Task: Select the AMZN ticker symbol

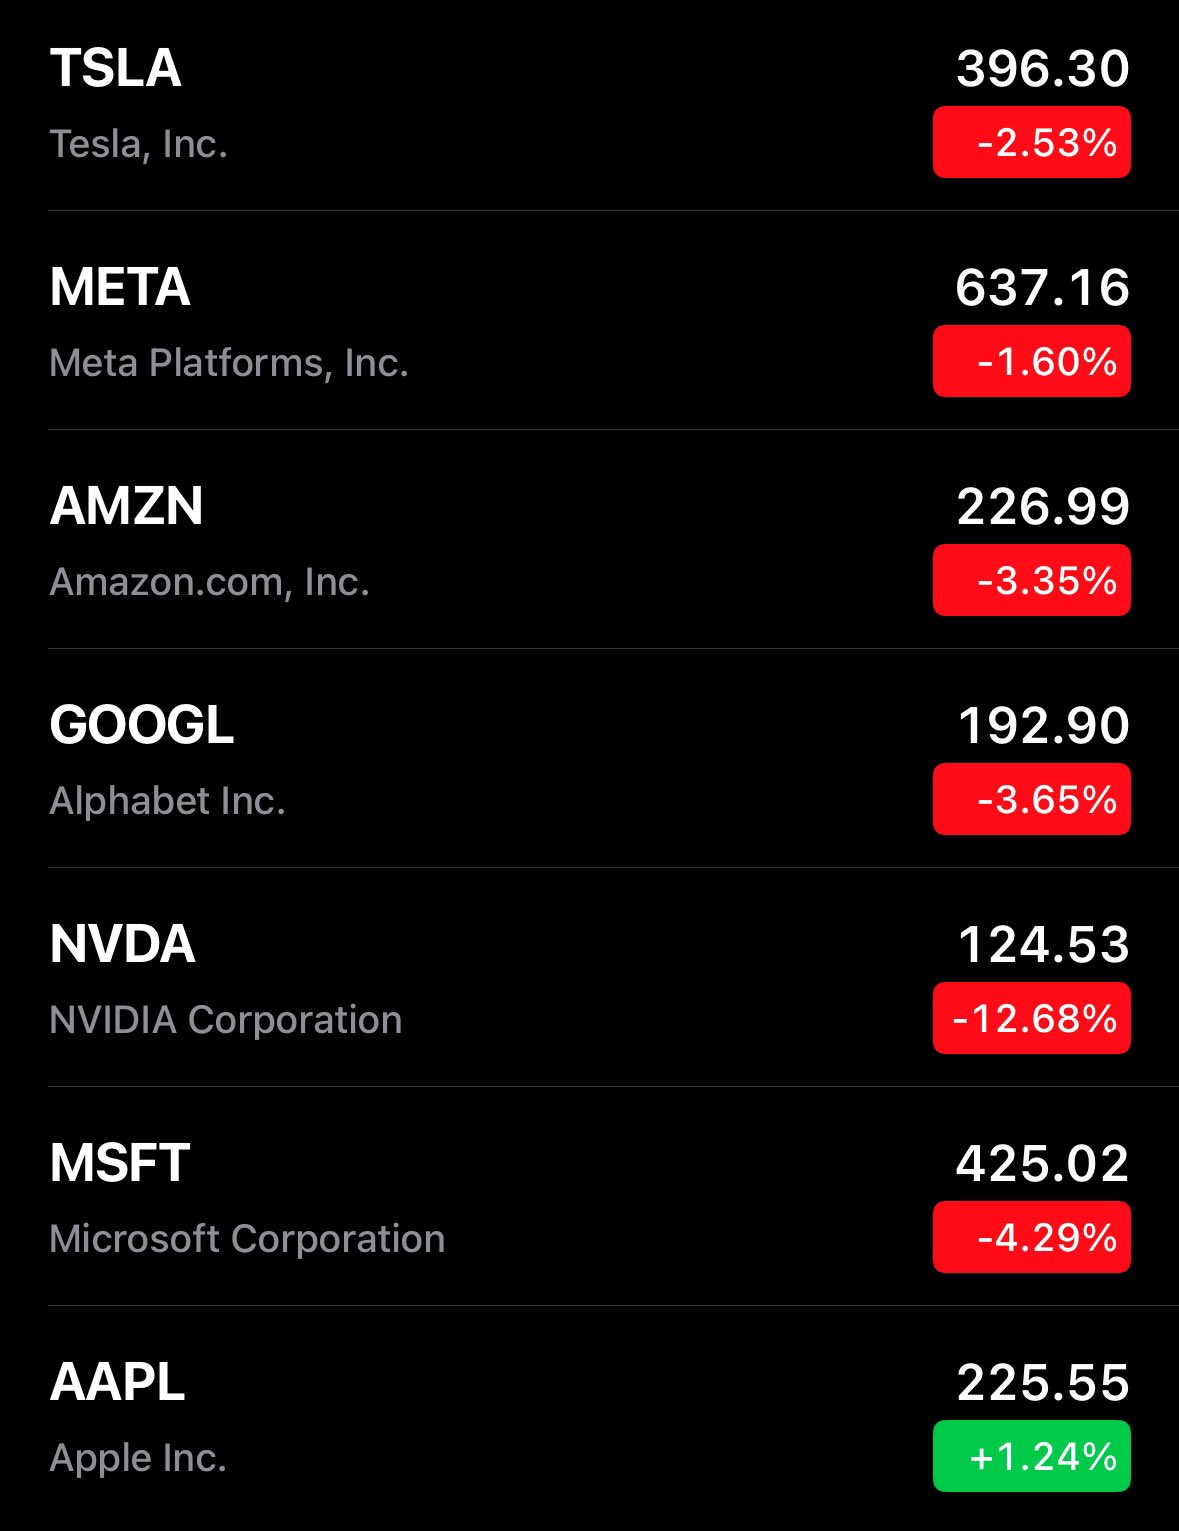Action: point(126,506)
